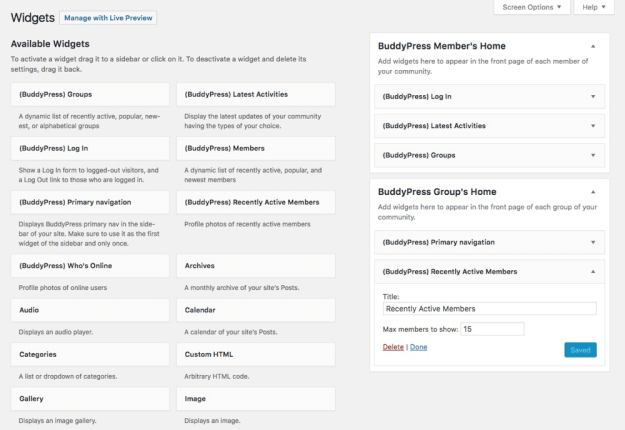625x430 pixels.
Task: Click 'Profile photos of recently active members' text
Action: coord(247,224)
